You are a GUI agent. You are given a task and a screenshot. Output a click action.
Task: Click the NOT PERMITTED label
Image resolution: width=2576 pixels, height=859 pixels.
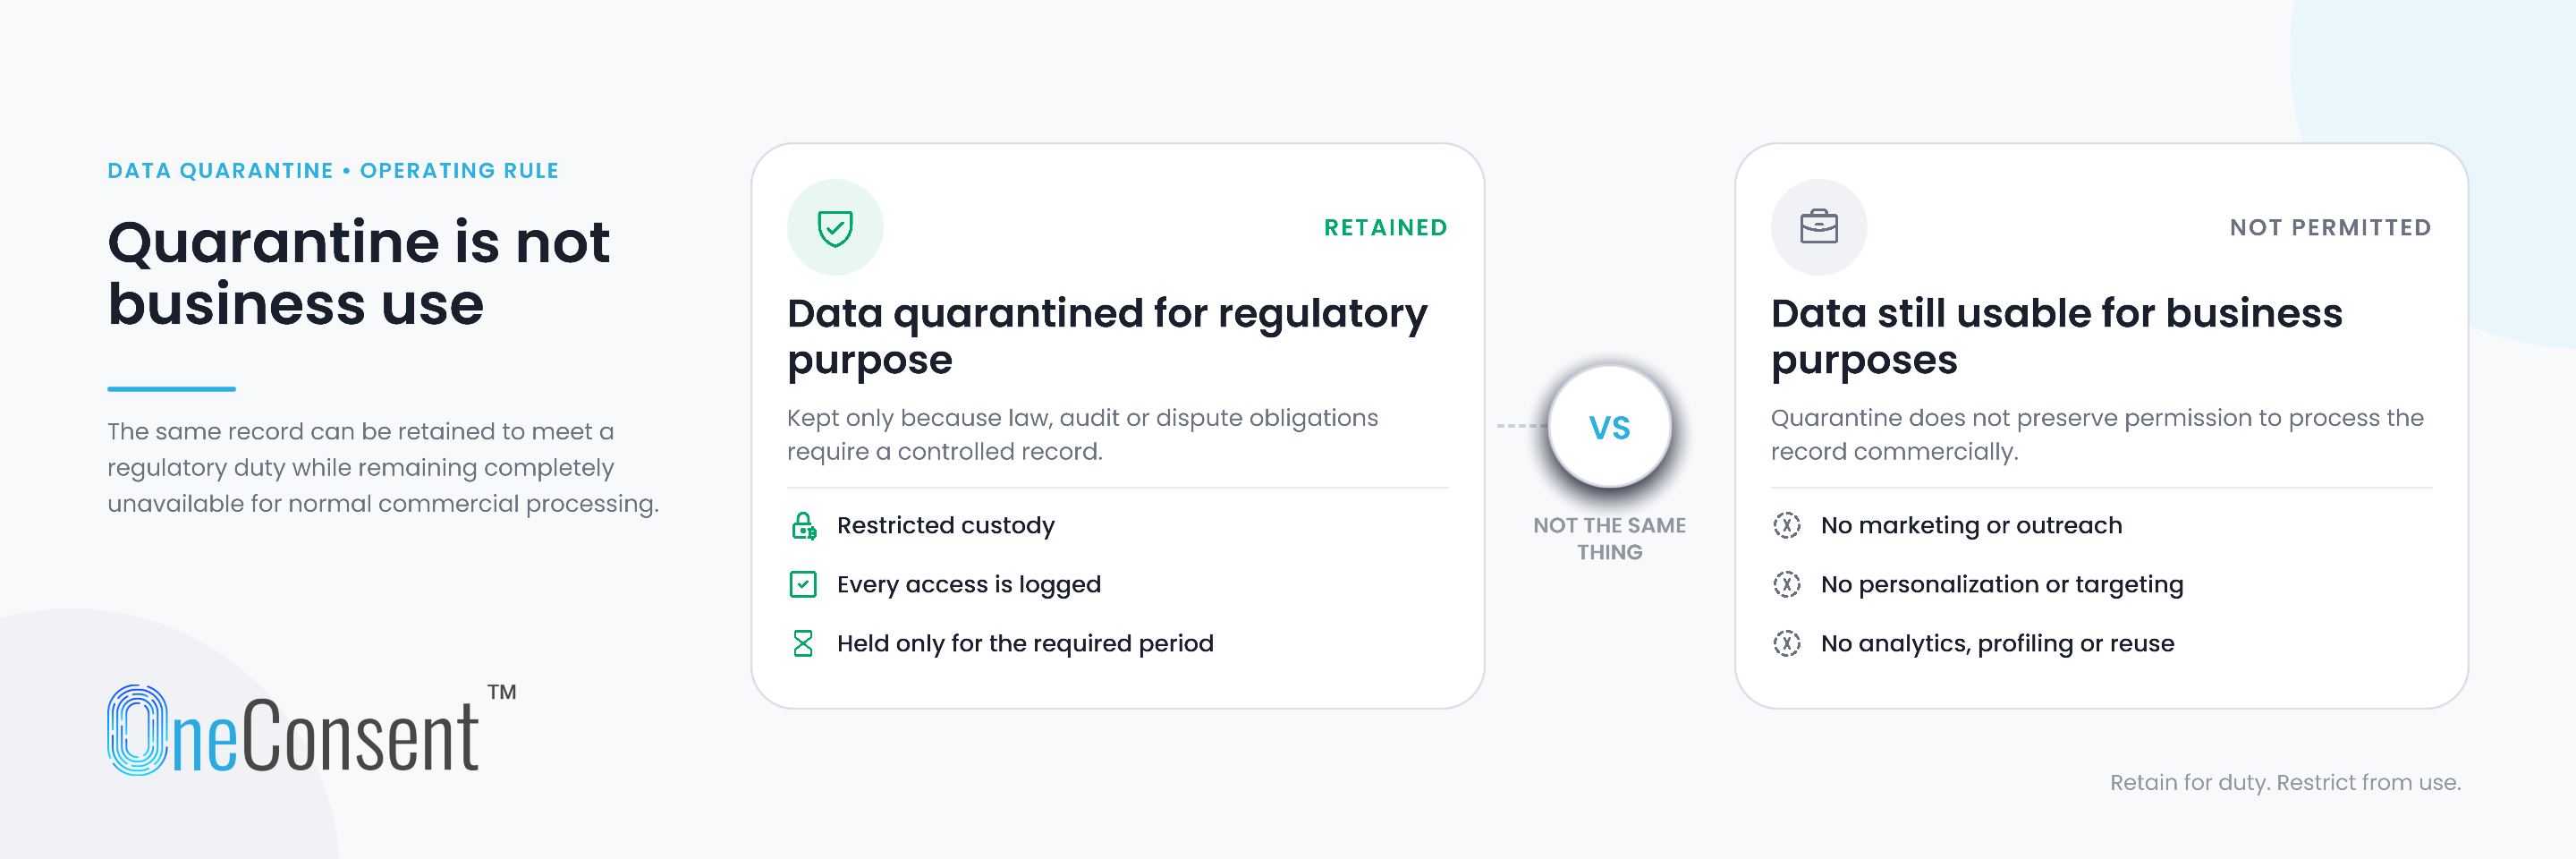(x=2330, y=228)
